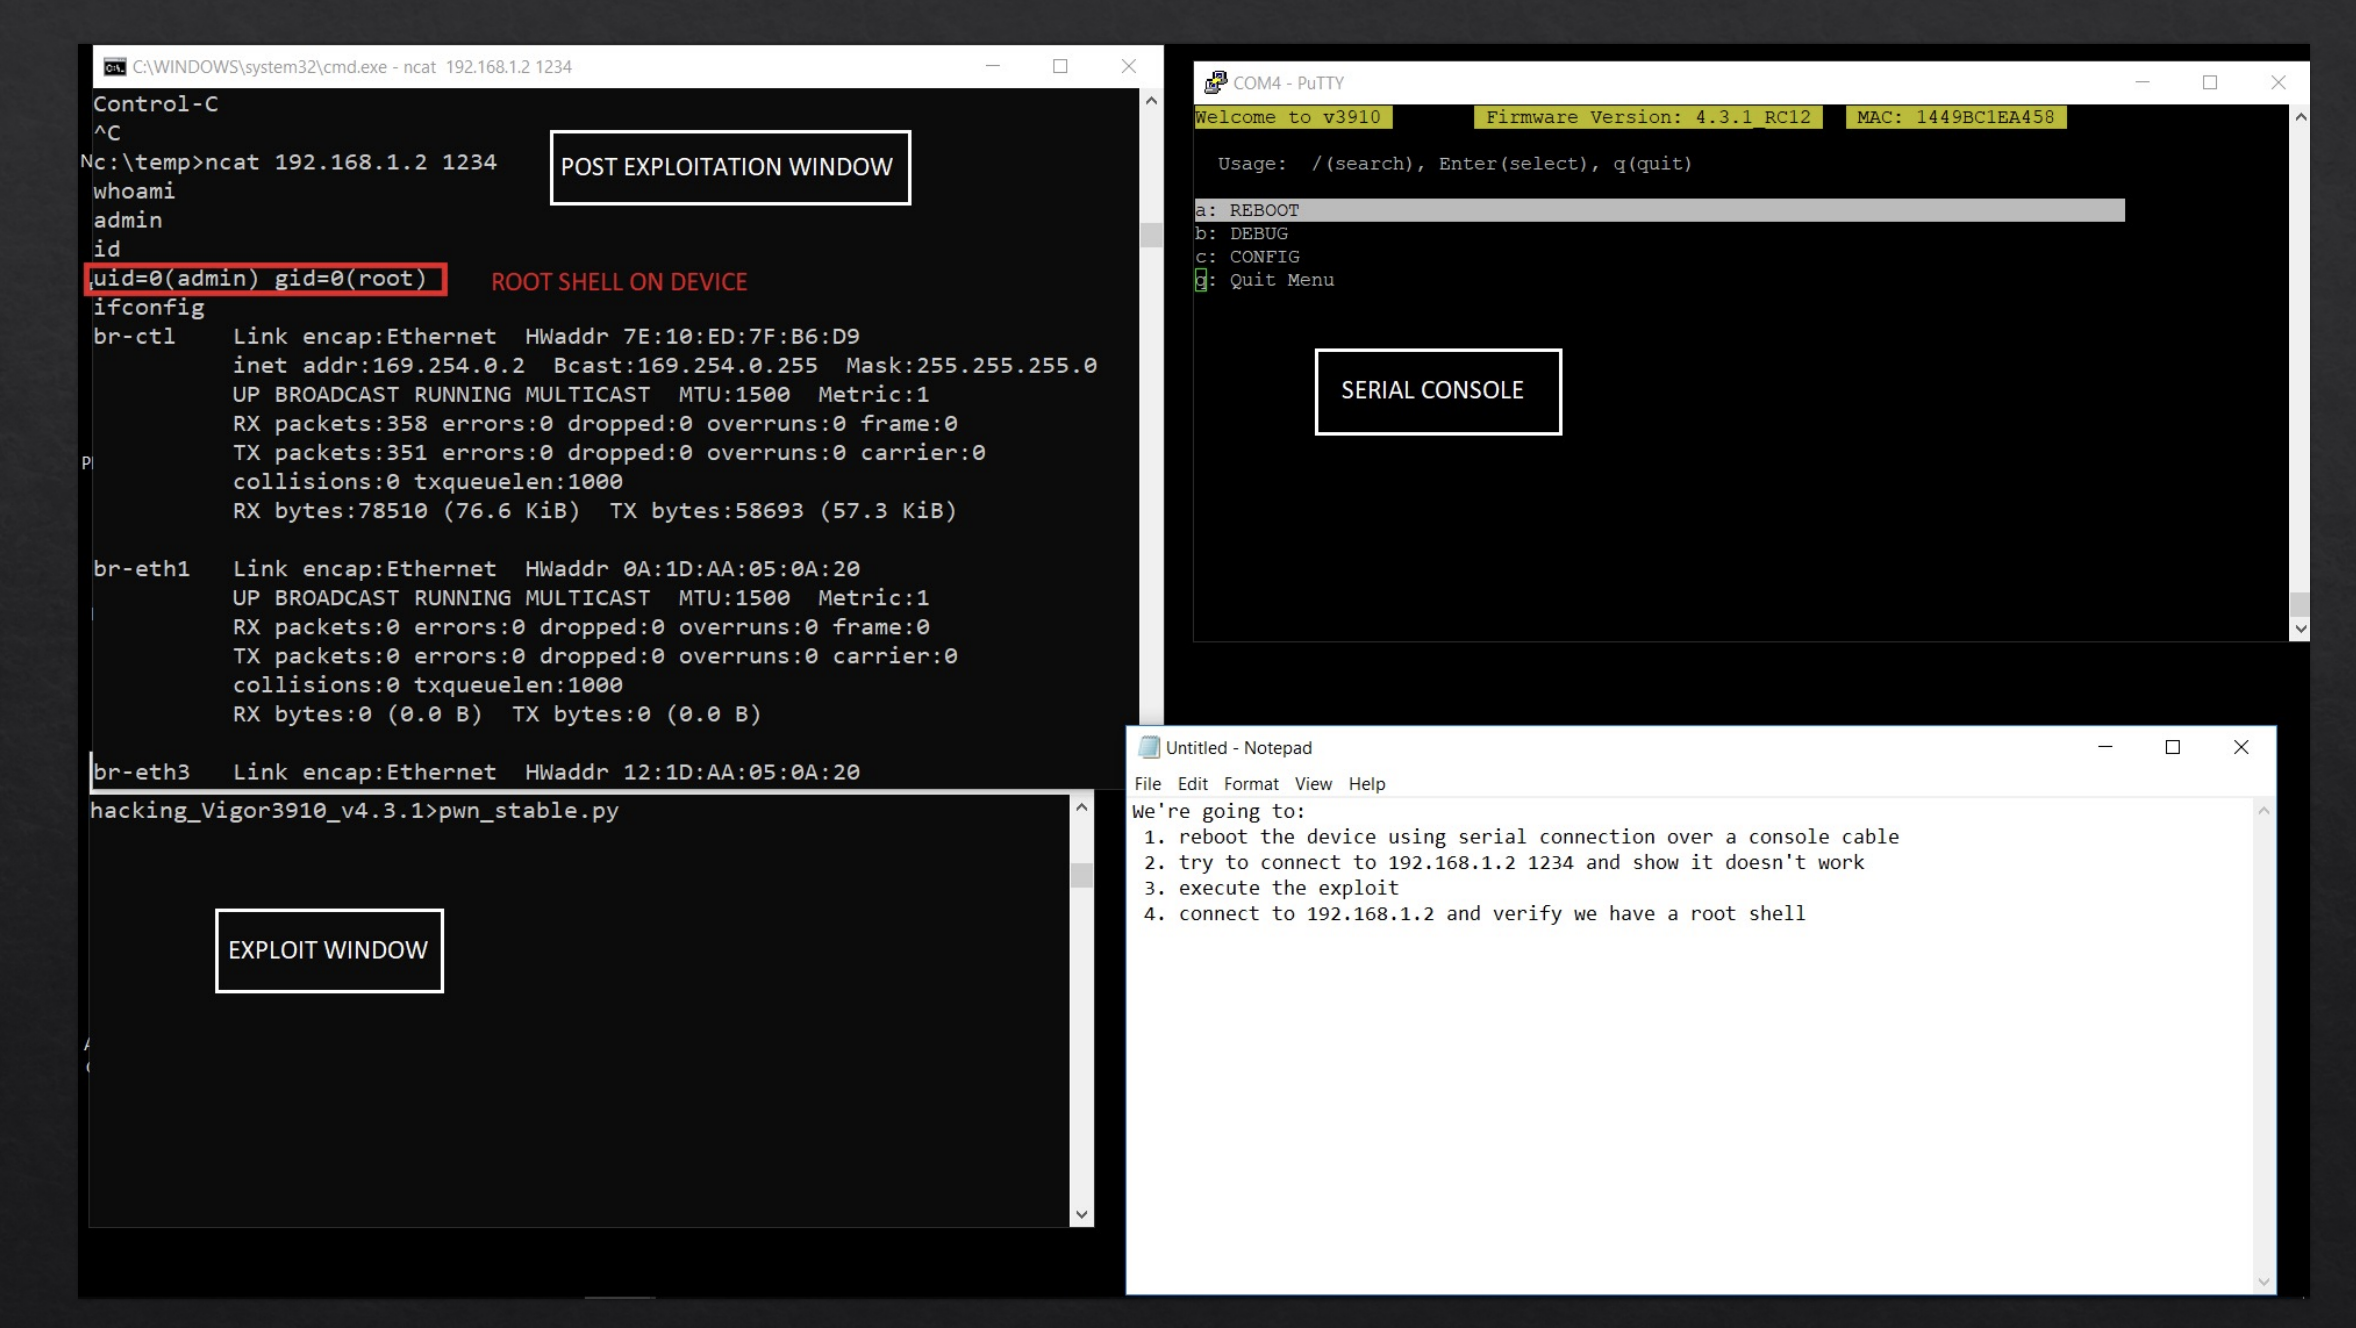Open the Edit menu in Notepad
Viewport: 2356px width, 1328px height.
point(1193,784)
